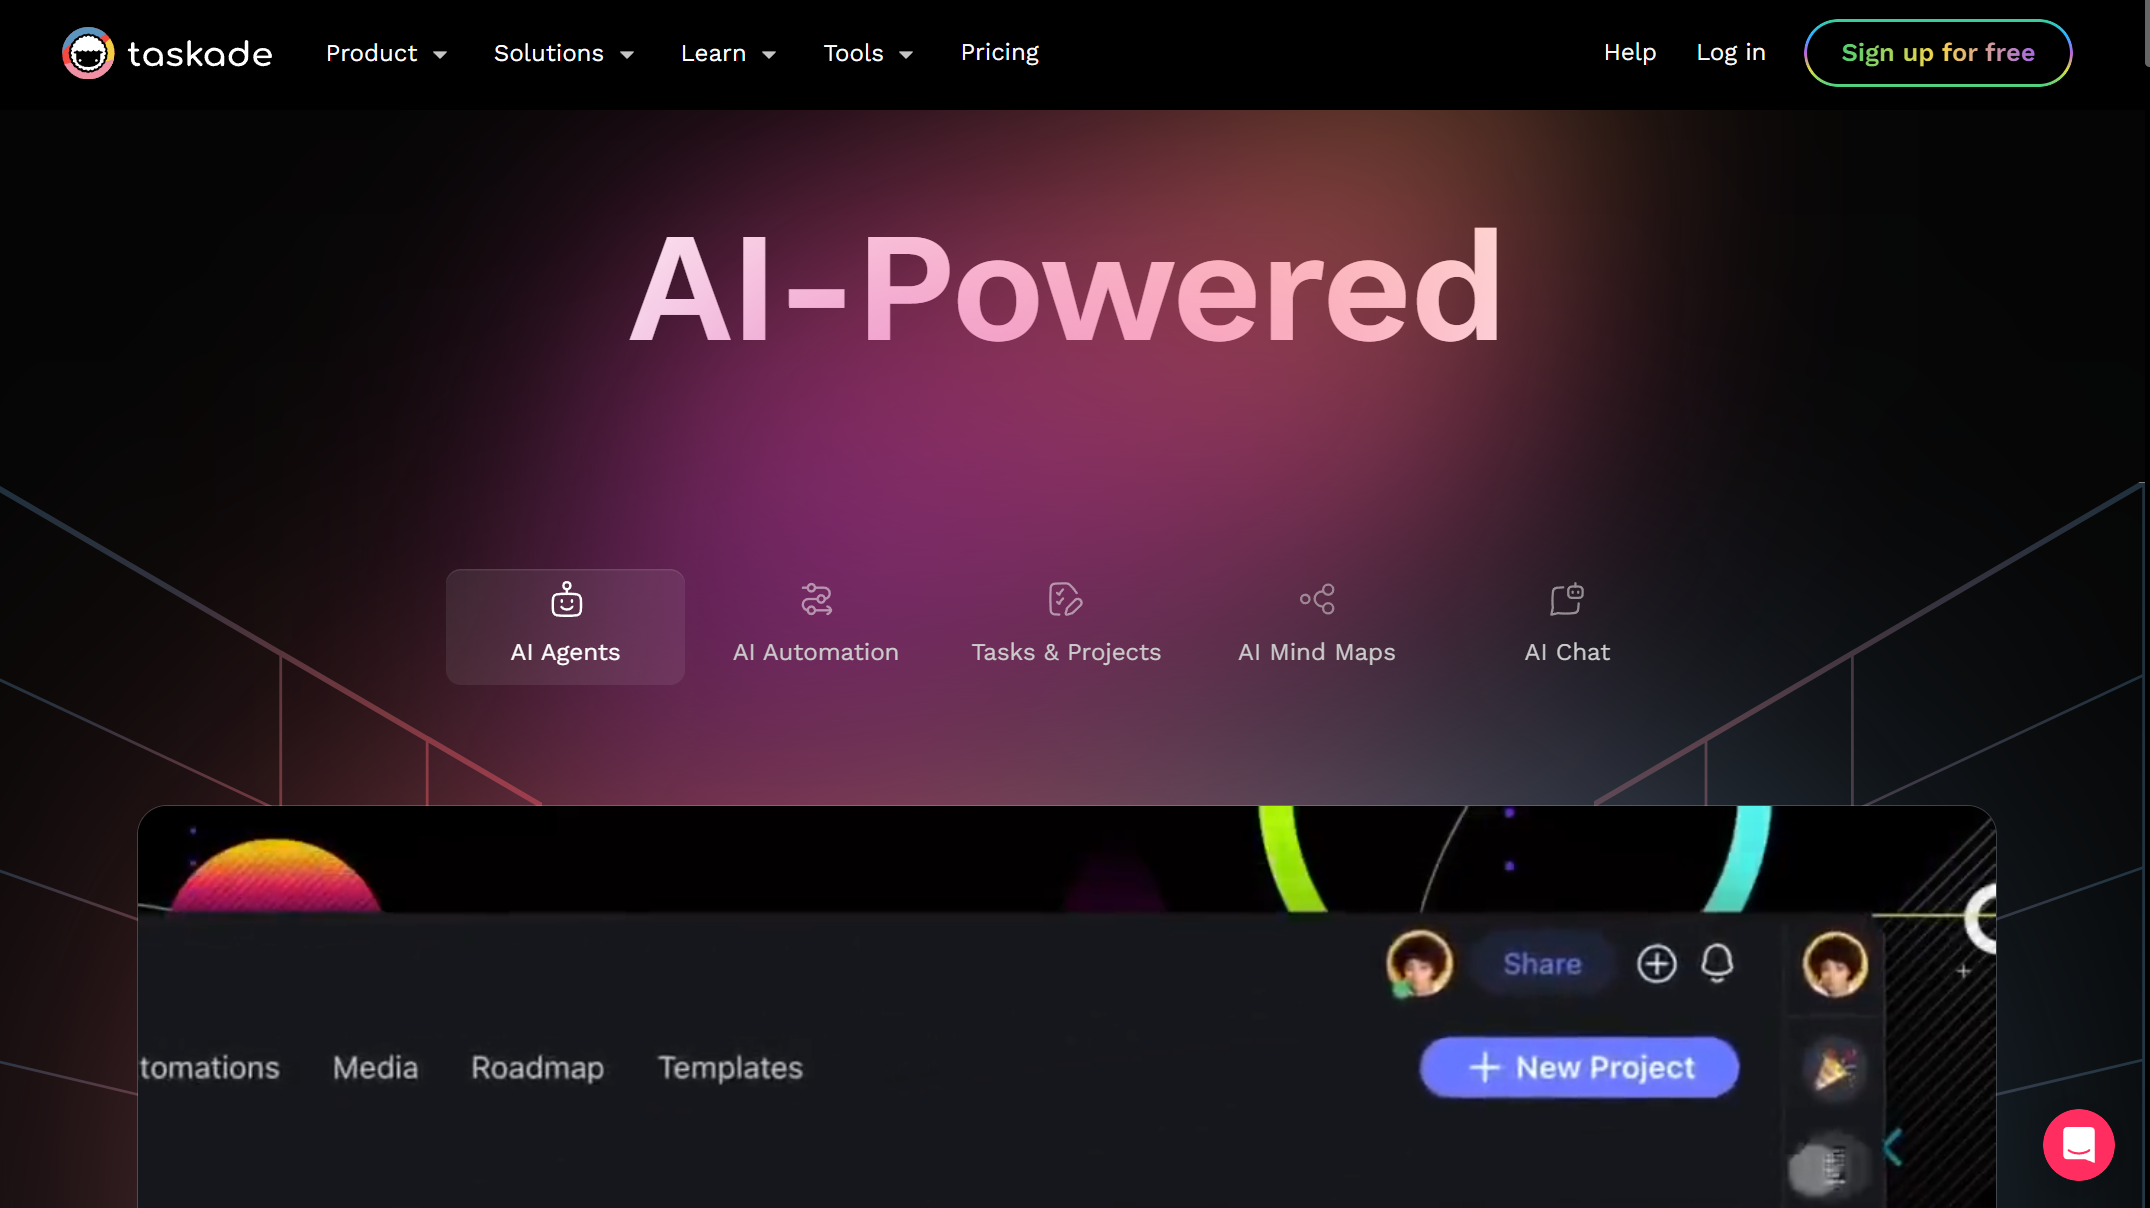Open the Product dropdown menu
Screen dimensions: 2150x1208
[385, 52]
